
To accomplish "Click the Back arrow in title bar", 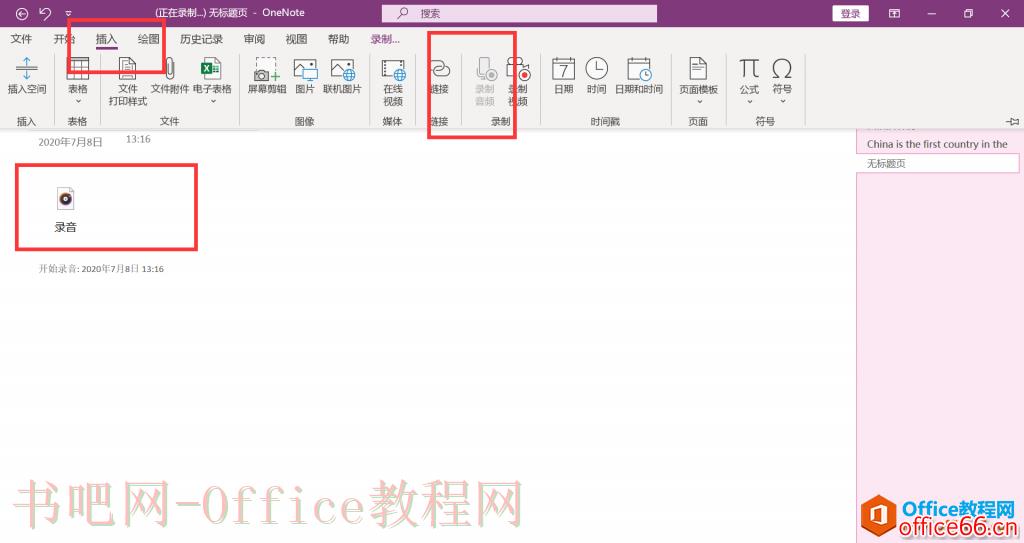I will [22, 13].
